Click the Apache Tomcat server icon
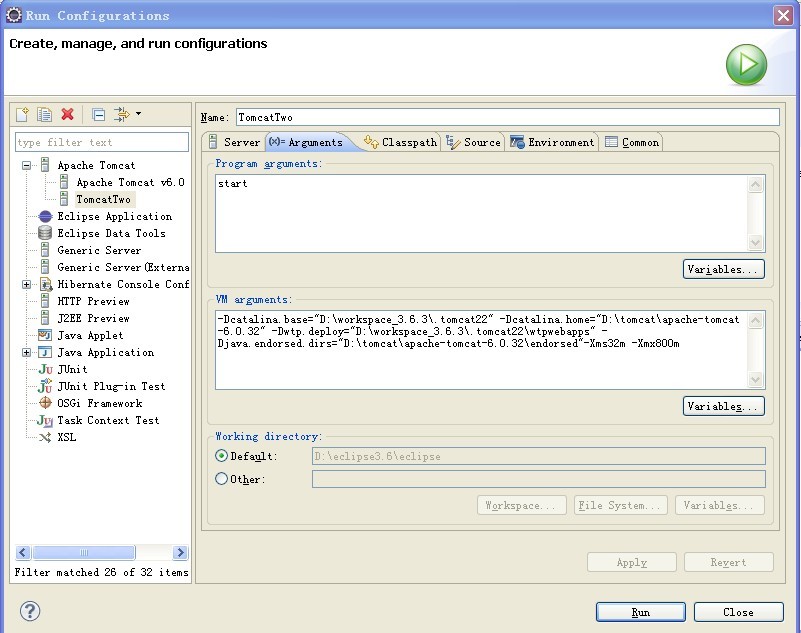Viewport: 801px width, 633px height. click(x=45, y=165)
